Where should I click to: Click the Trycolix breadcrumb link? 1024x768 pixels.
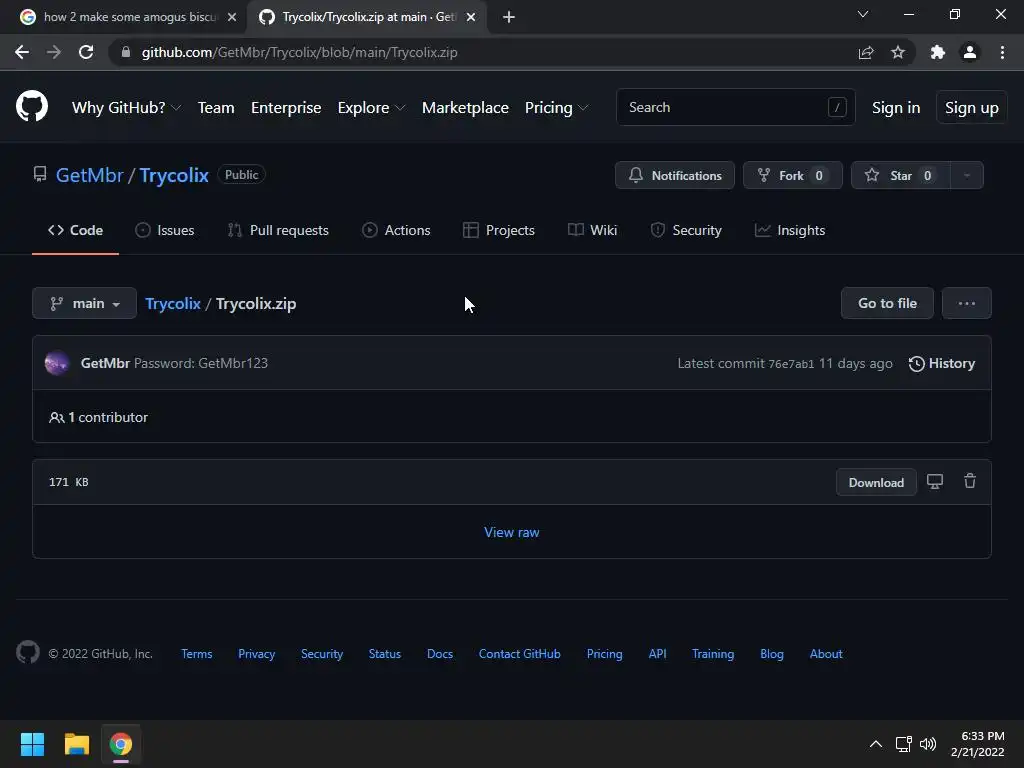[172, 304]
